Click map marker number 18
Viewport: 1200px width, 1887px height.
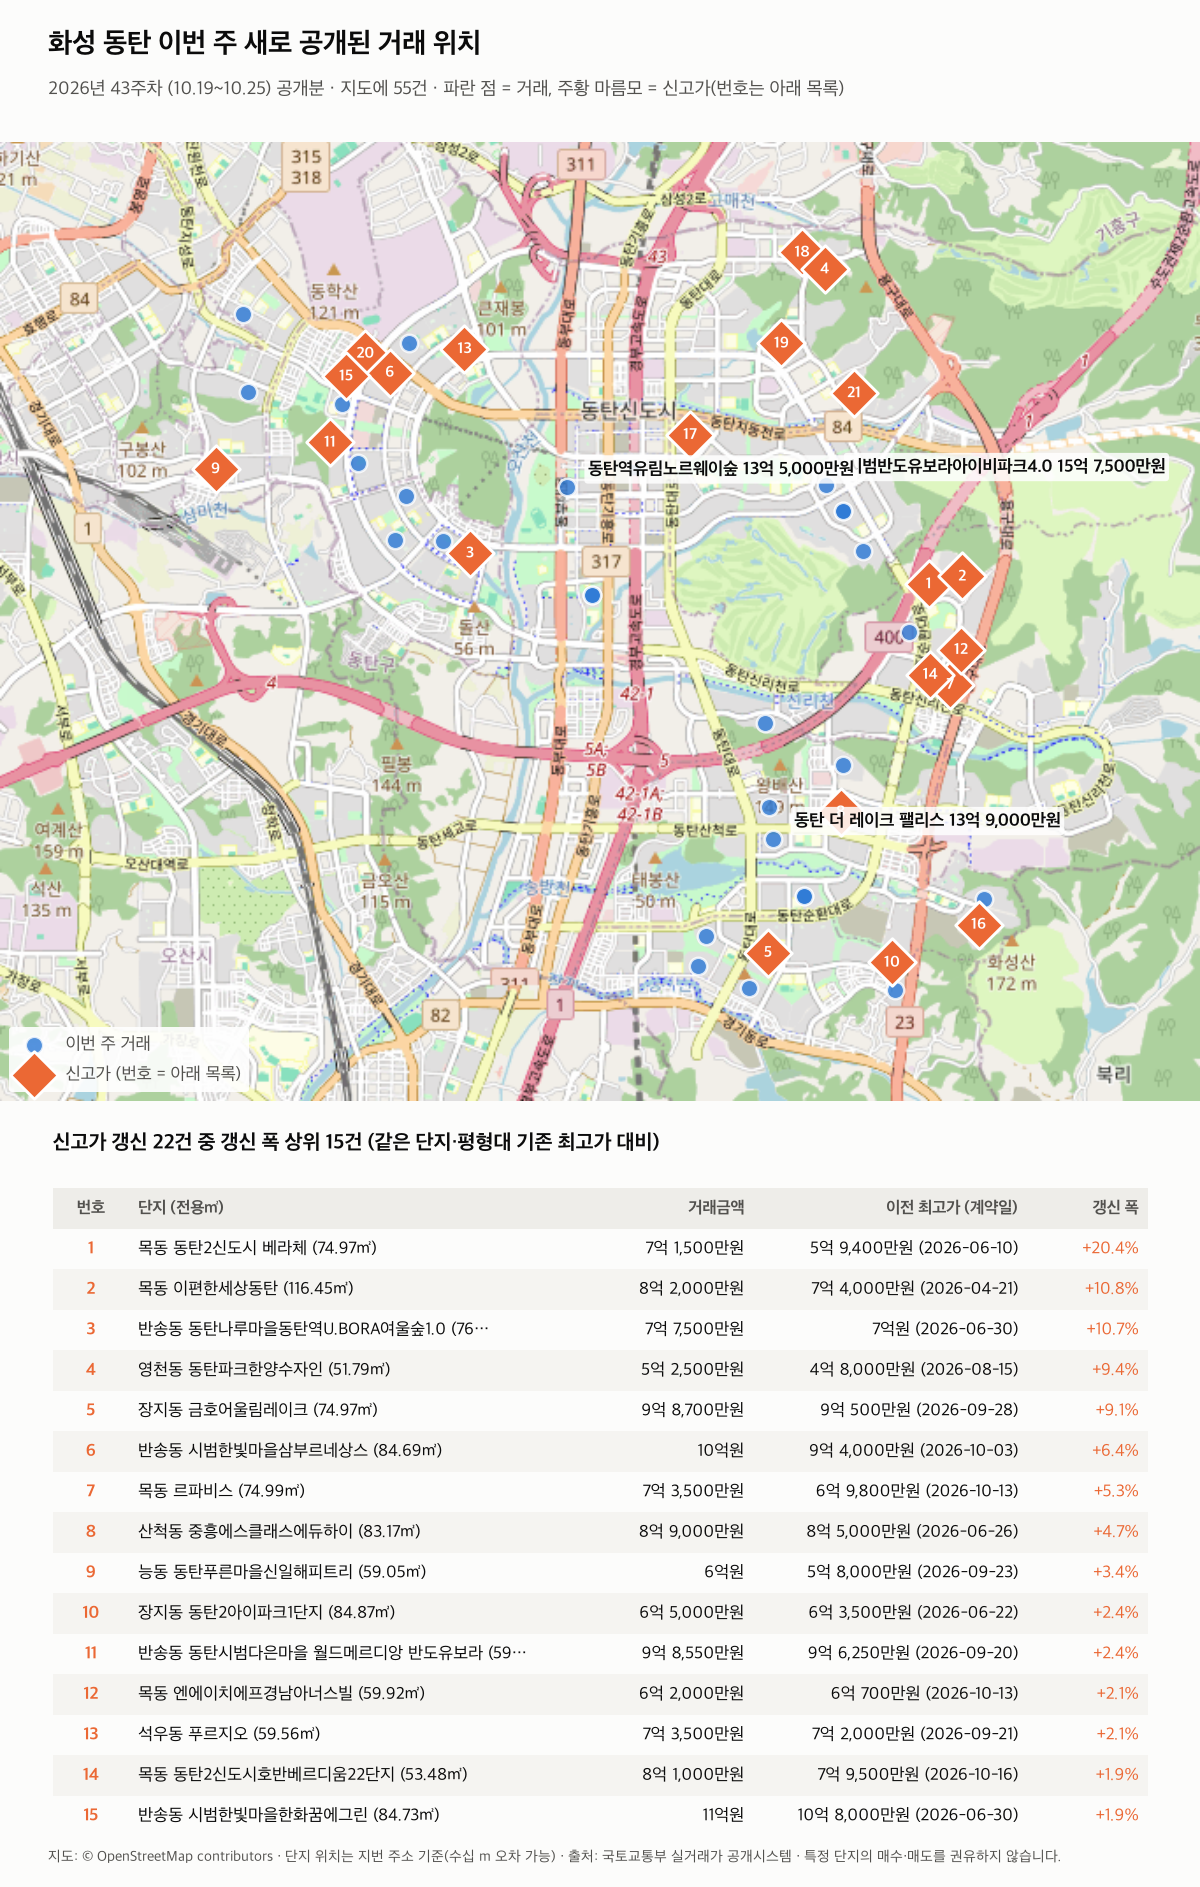pos(801,251)
